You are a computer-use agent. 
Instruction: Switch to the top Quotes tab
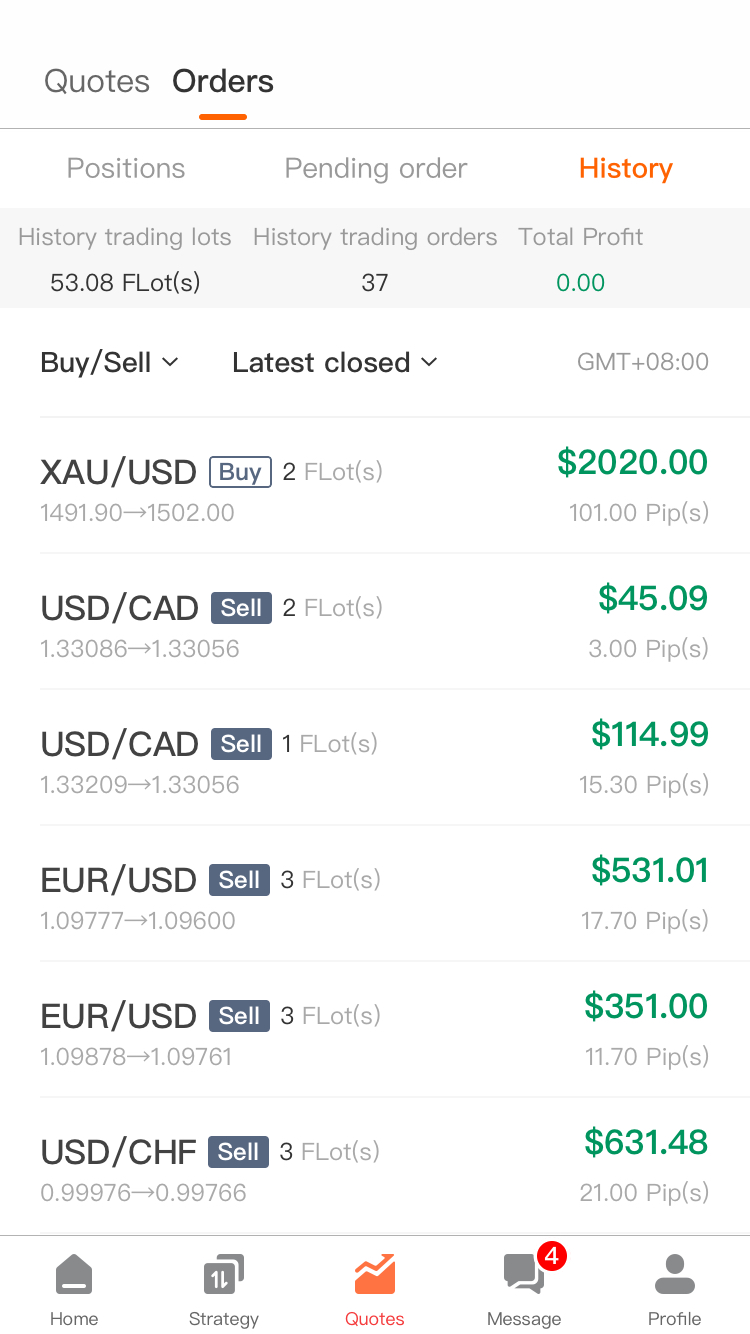[x=97, y=81]
